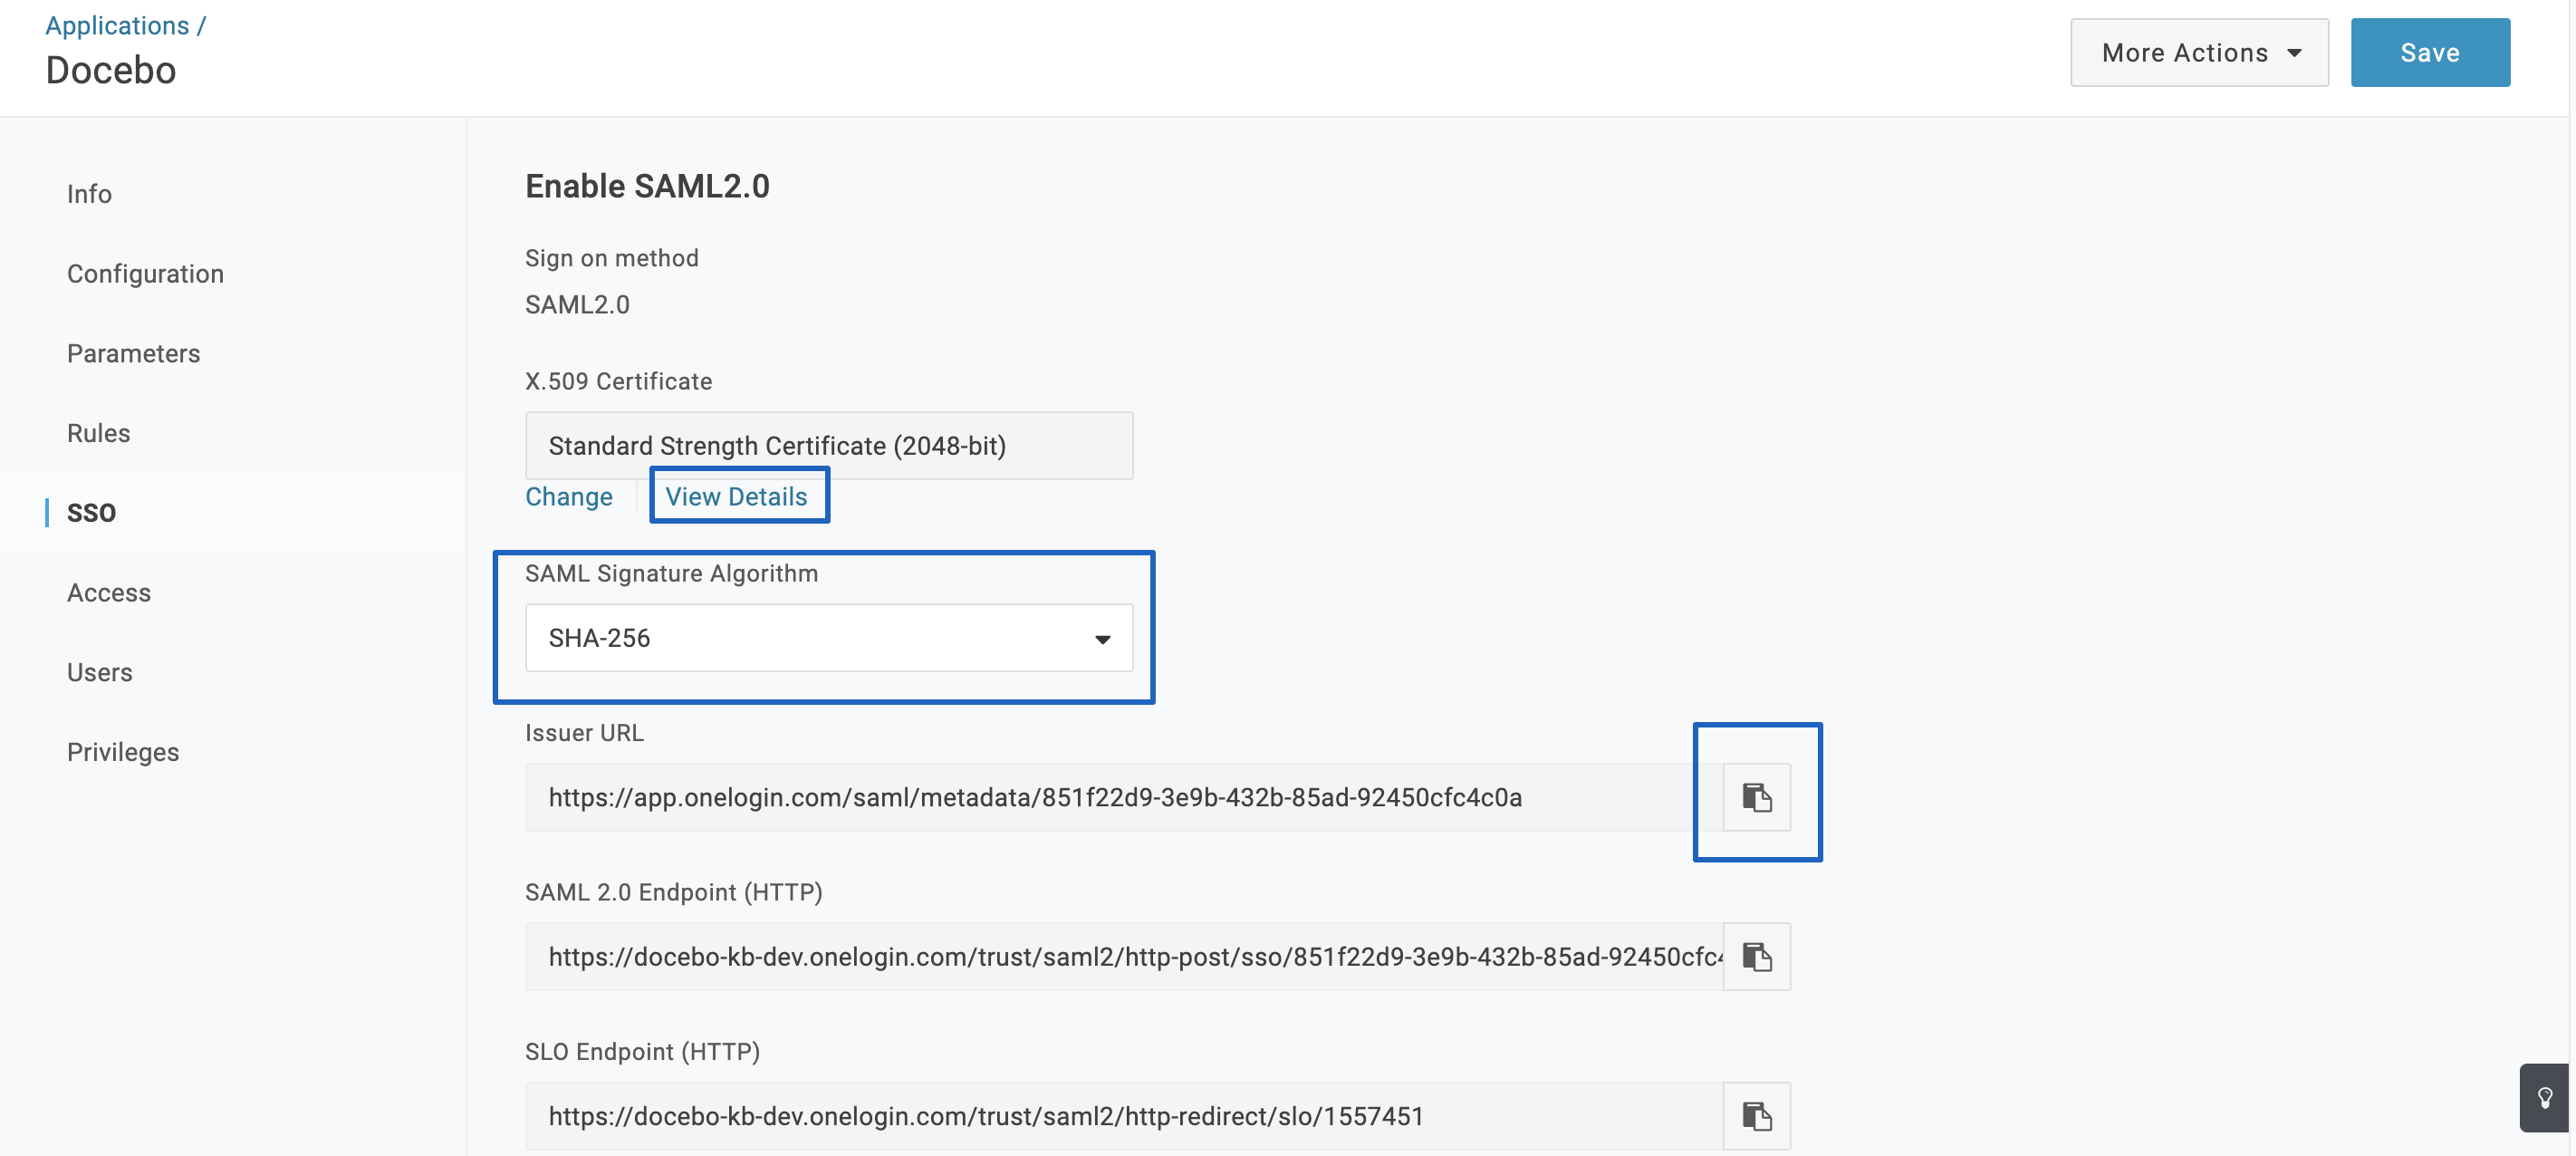Click the X.509 Certificate label

coord(618,382)
